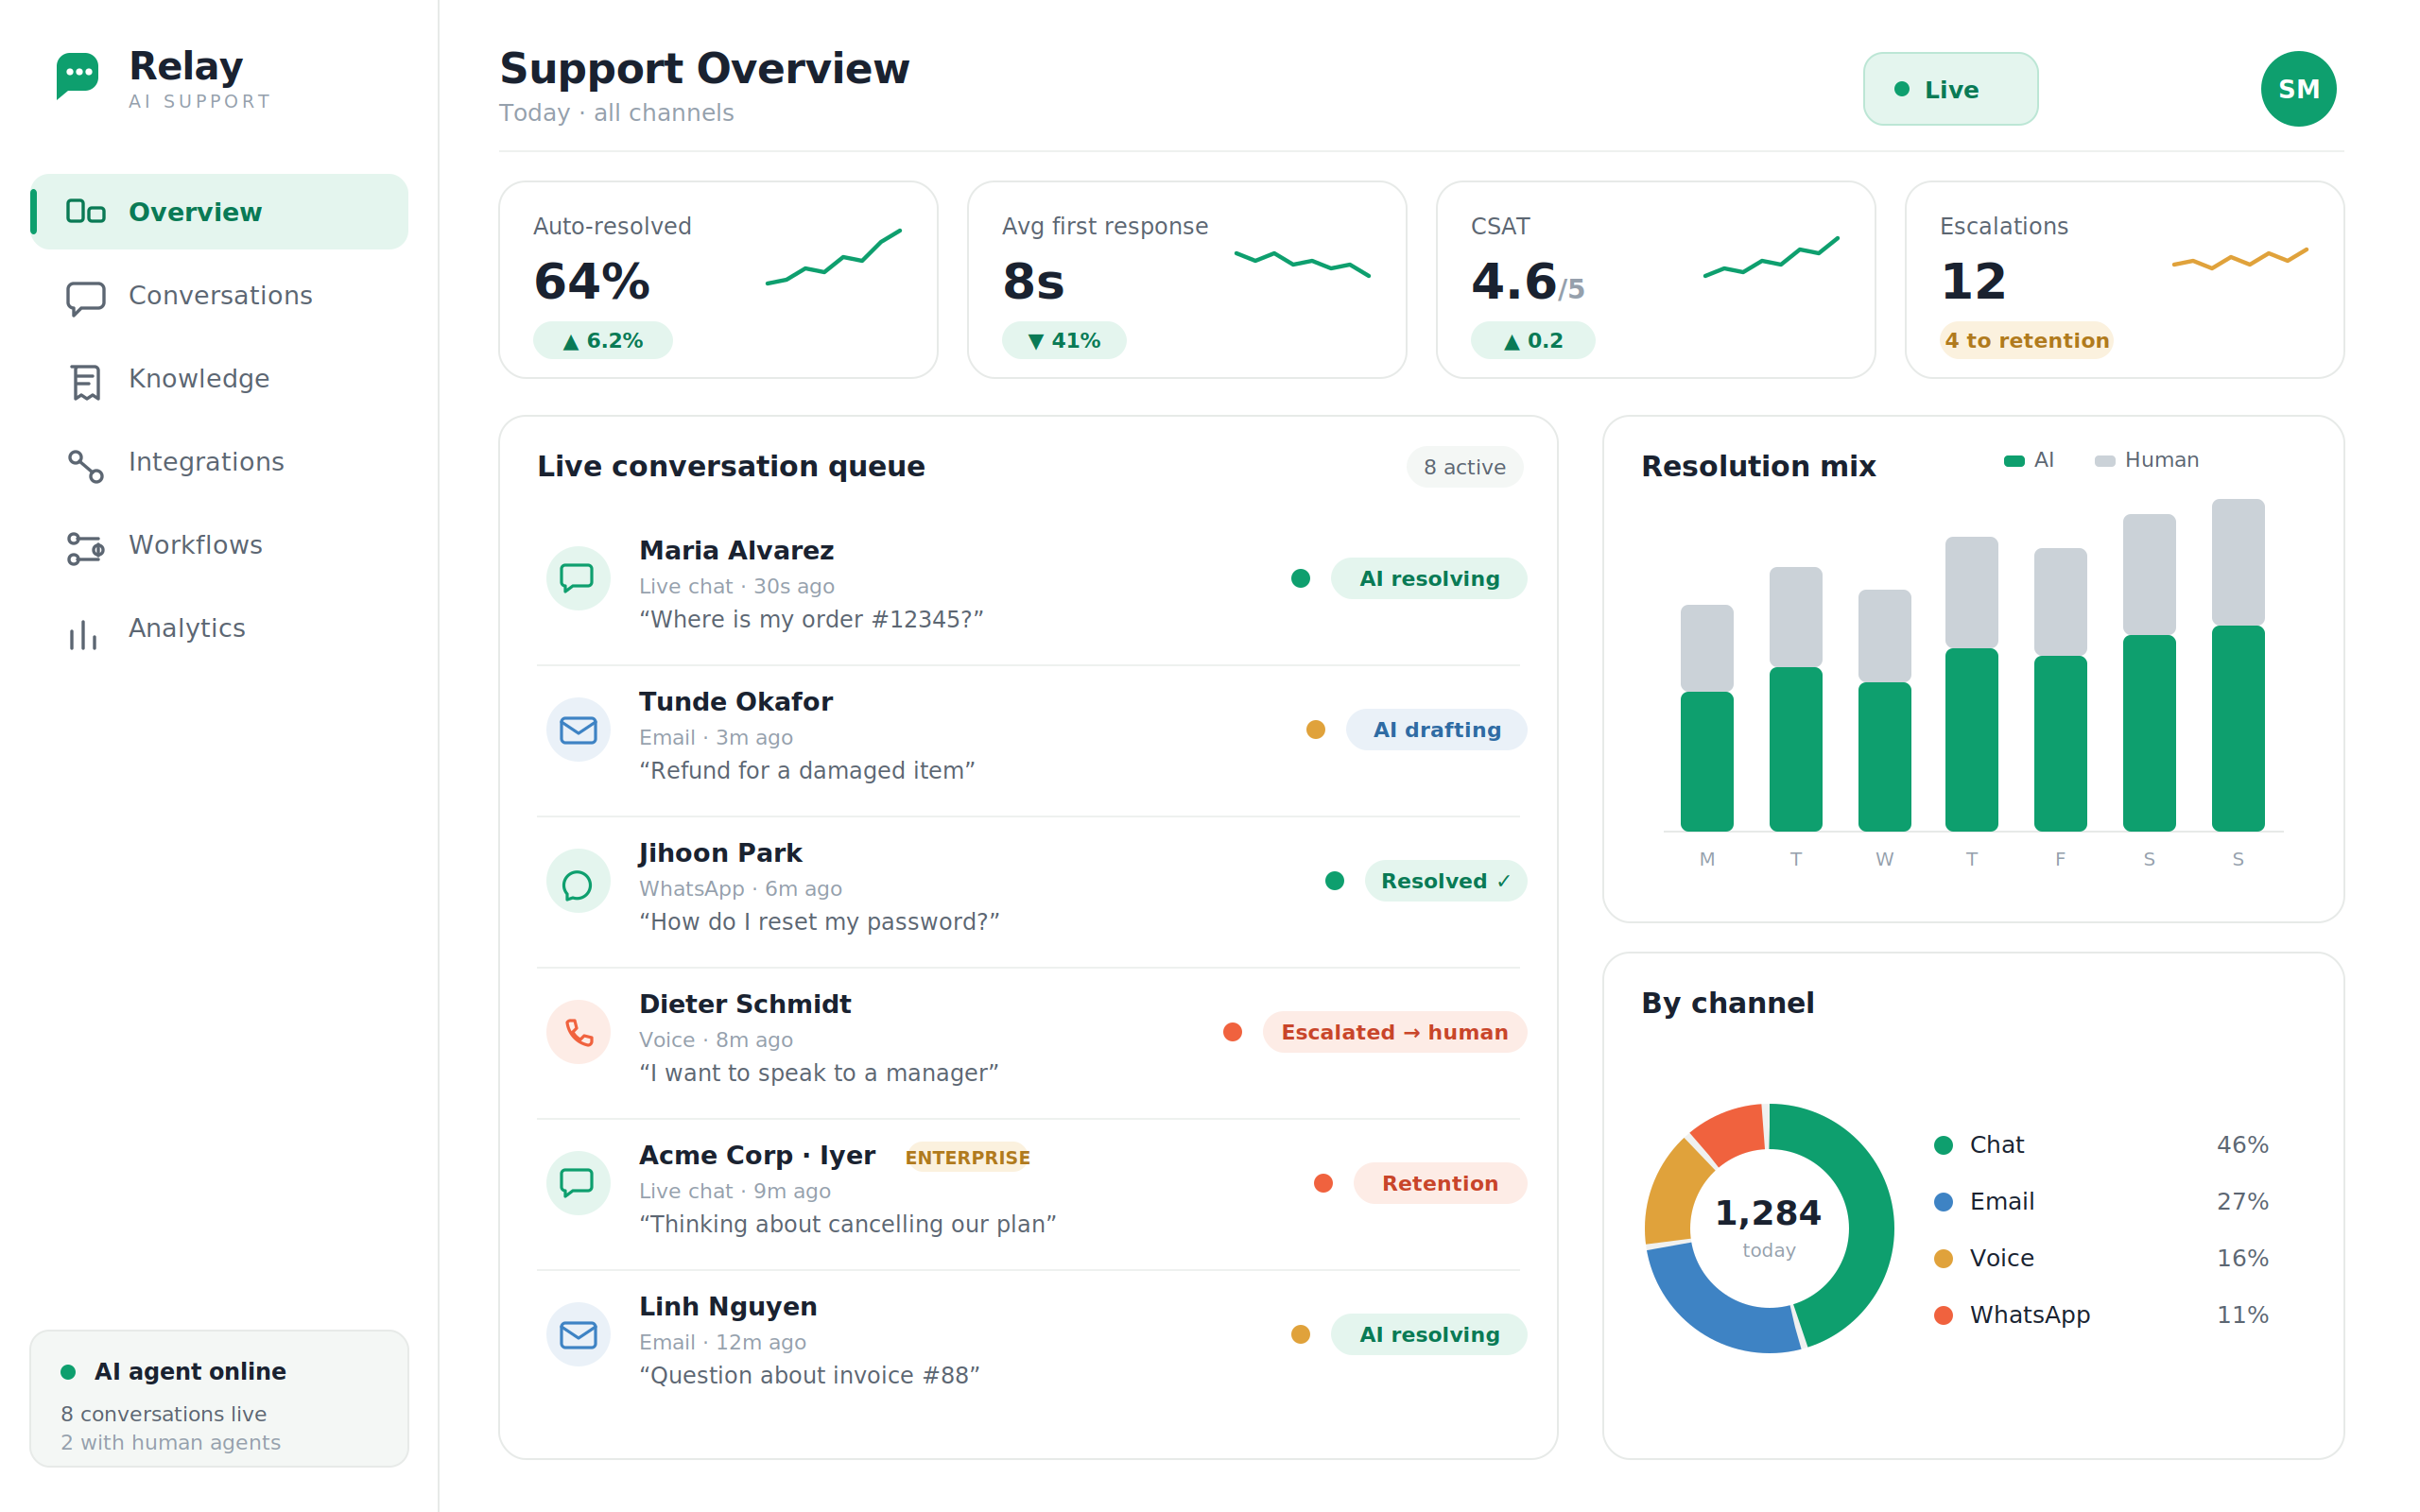Click Jihoon Park's WhatsApp icon

pos(578,881)
